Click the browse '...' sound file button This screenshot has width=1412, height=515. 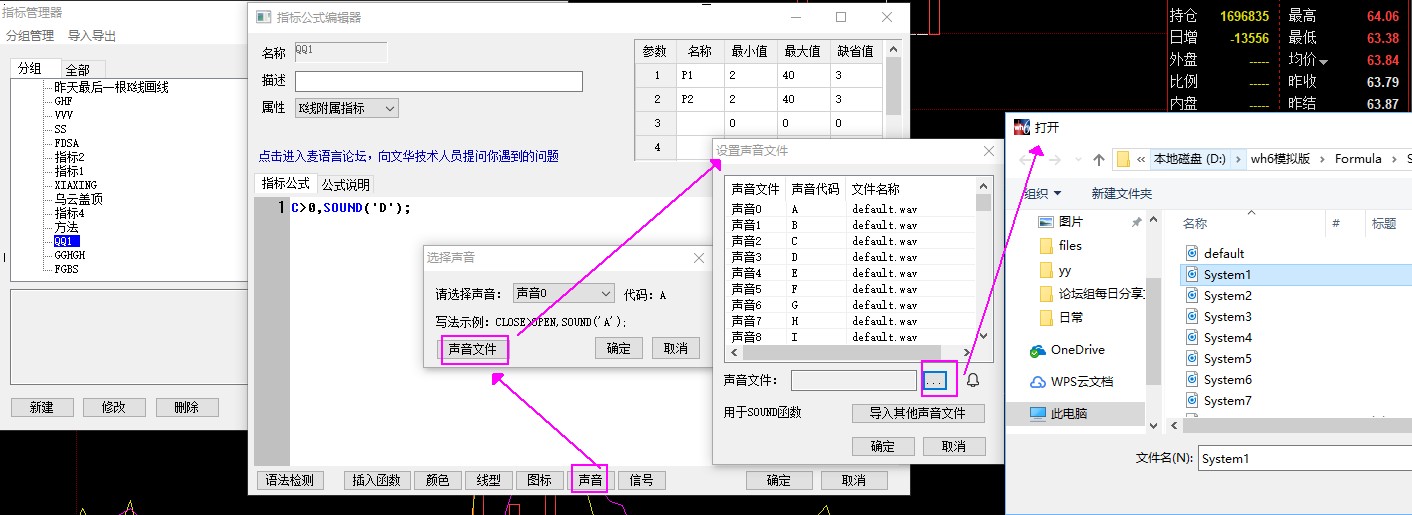click(933, 380)
